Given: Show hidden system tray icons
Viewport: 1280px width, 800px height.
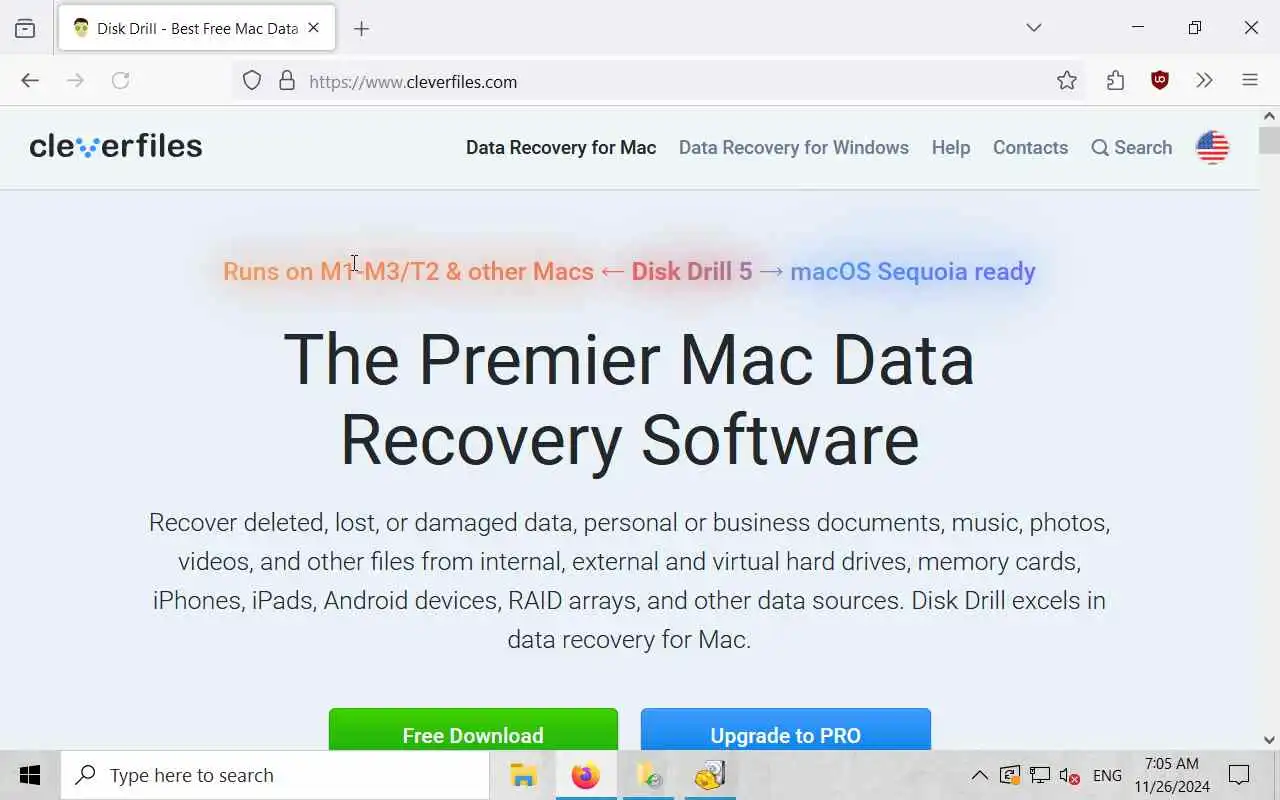Looking at the screenshot, I should 980,775.
